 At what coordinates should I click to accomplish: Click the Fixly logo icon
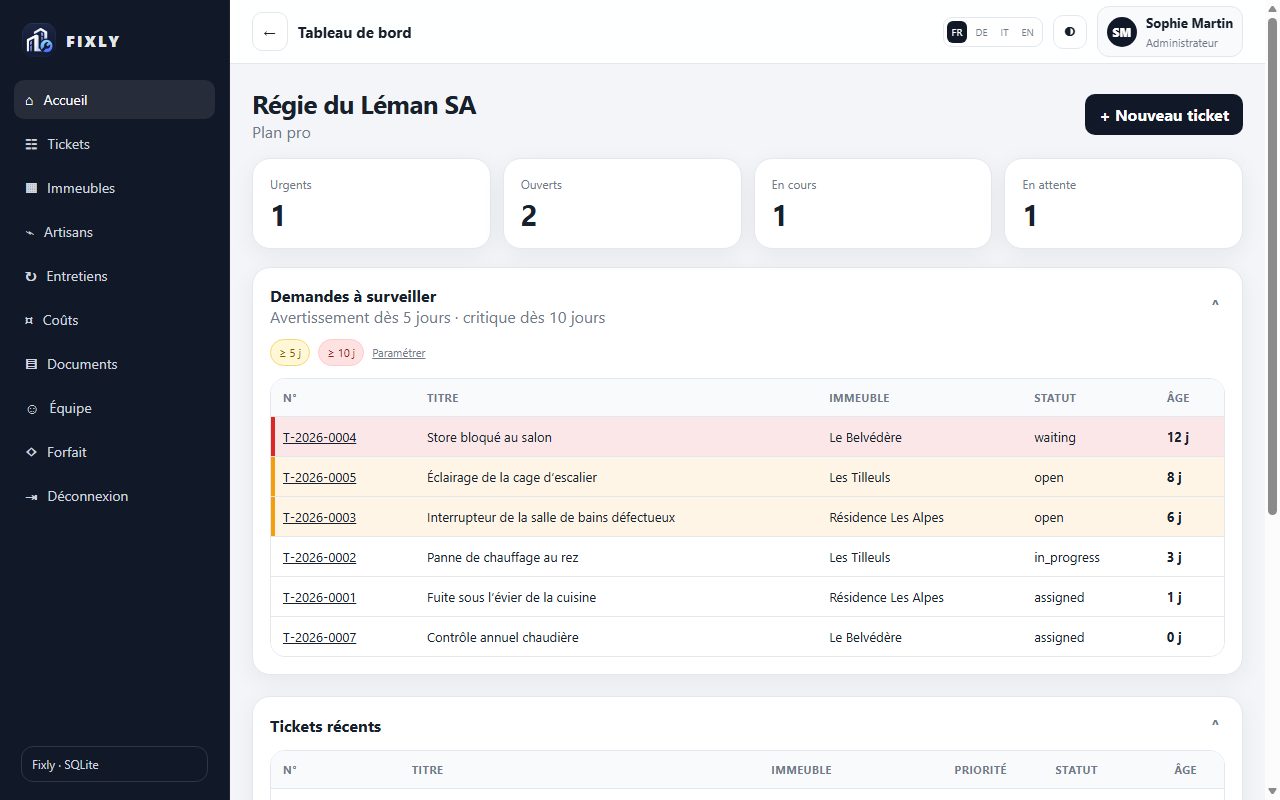(38, 40)
